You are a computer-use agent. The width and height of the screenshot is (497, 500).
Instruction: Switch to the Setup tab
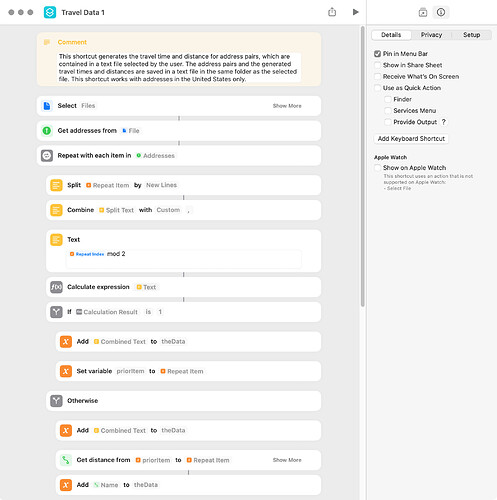click(x=471, y=35)
